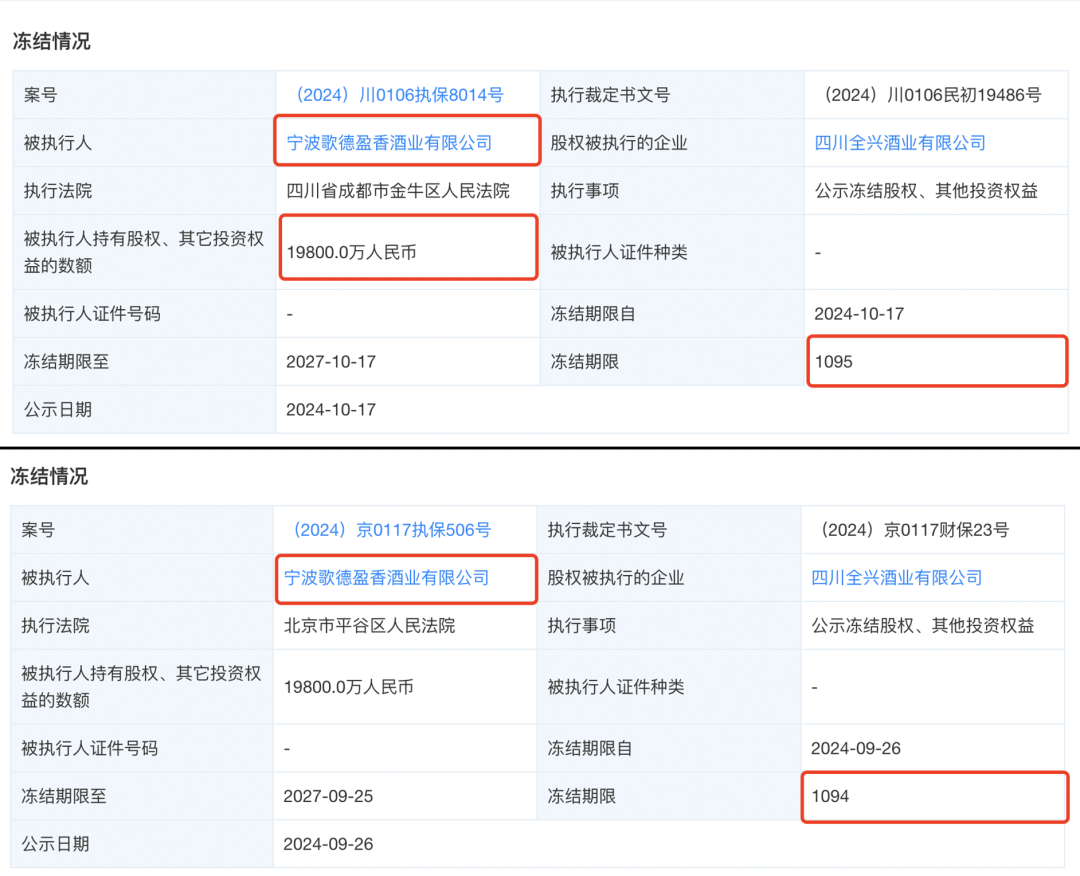Click 19800.0万人民币 amount in top table
1080x876 pixels.
(351, 252)
